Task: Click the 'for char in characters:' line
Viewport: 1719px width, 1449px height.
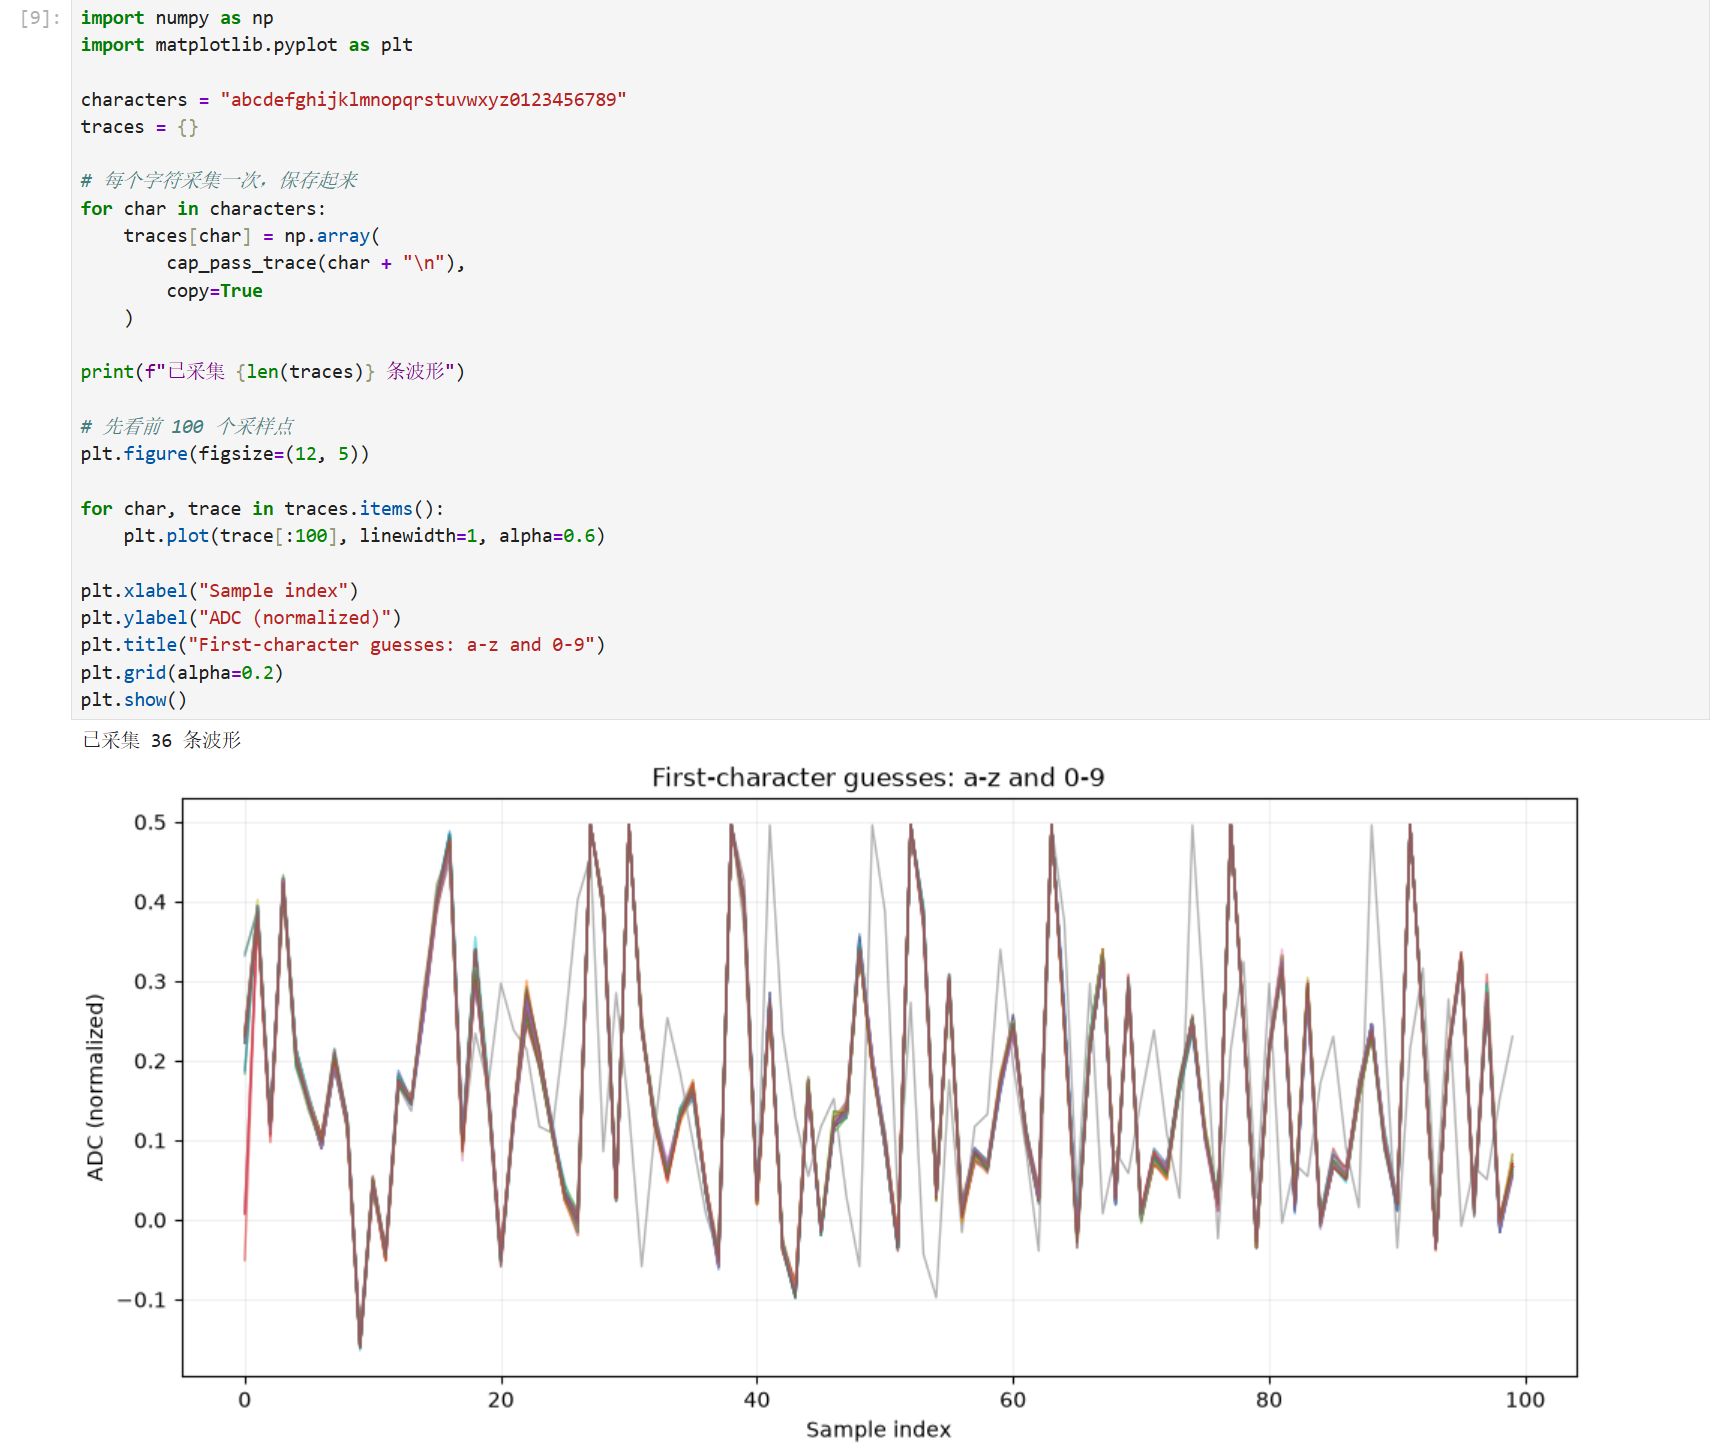Action: click(x=203, y=209)
